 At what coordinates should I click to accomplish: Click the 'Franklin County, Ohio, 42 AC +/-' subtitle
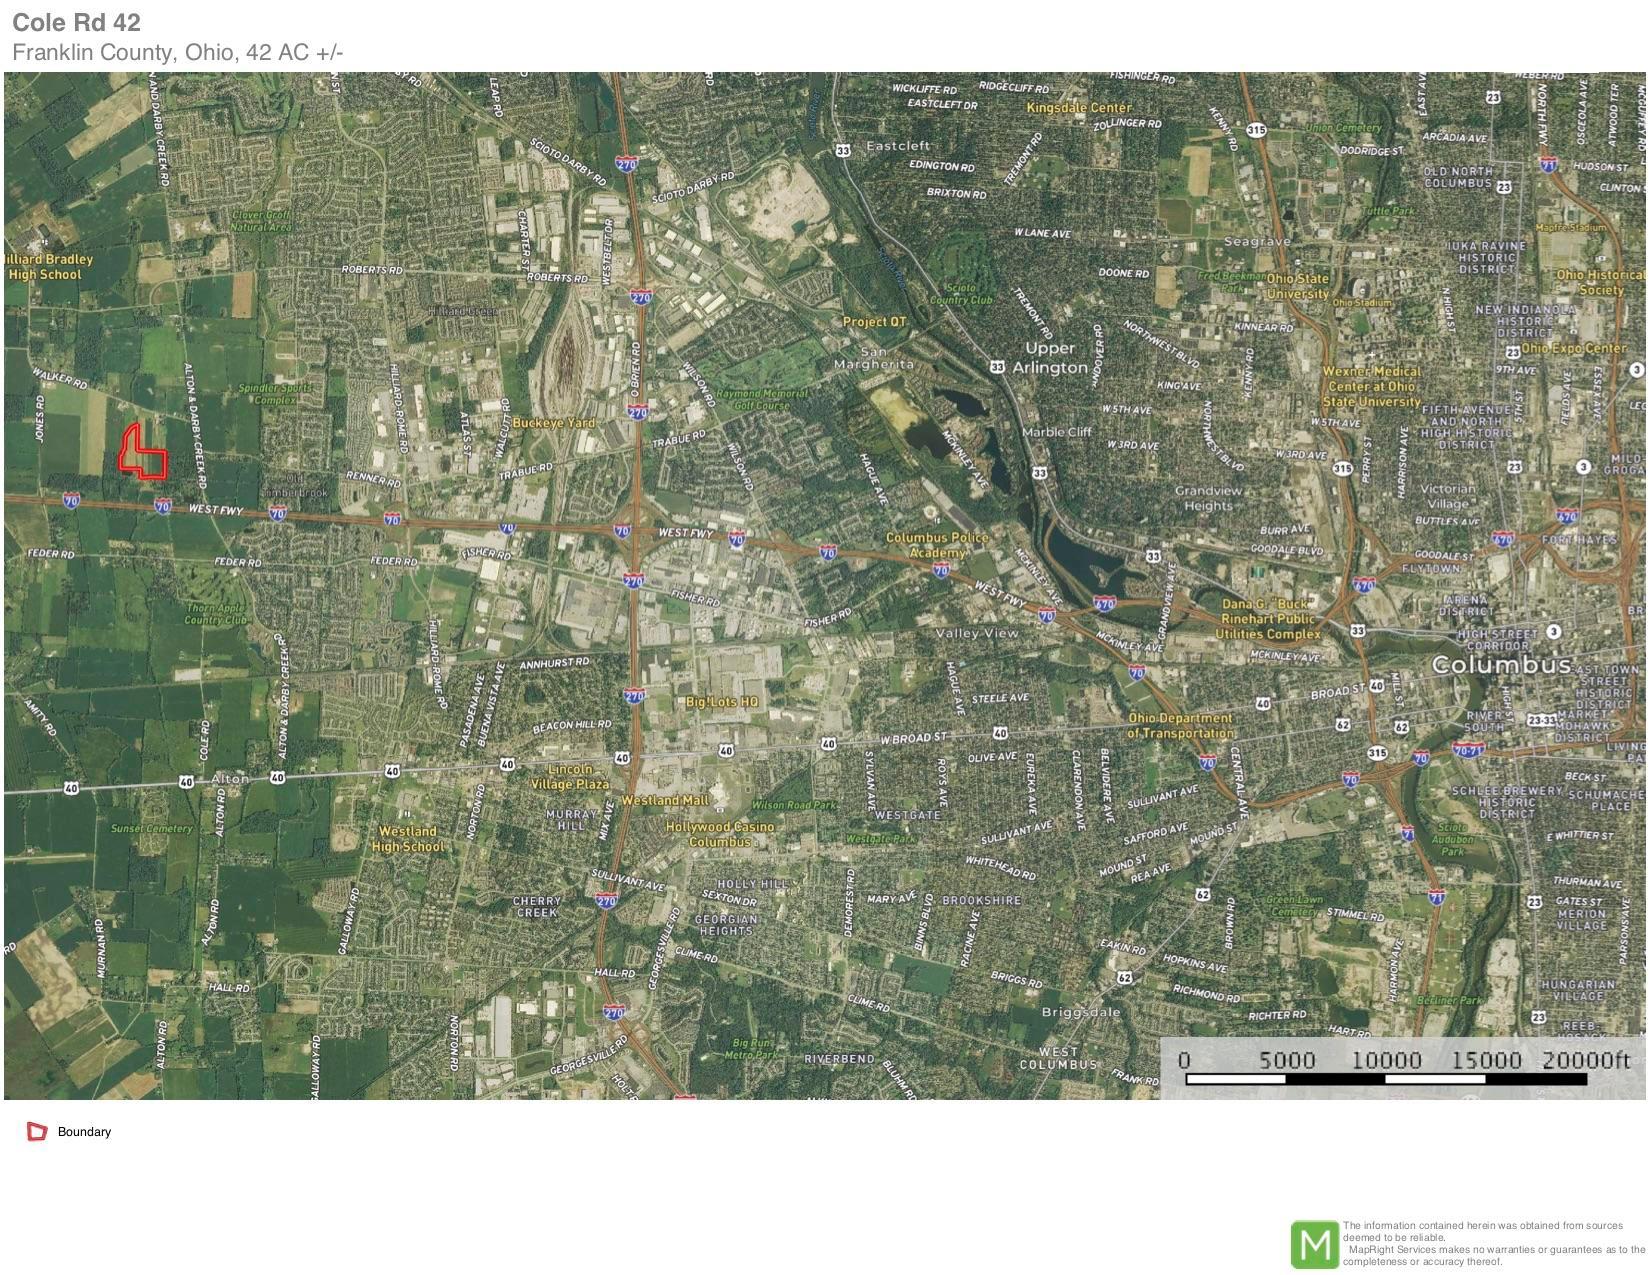(177, 52)
